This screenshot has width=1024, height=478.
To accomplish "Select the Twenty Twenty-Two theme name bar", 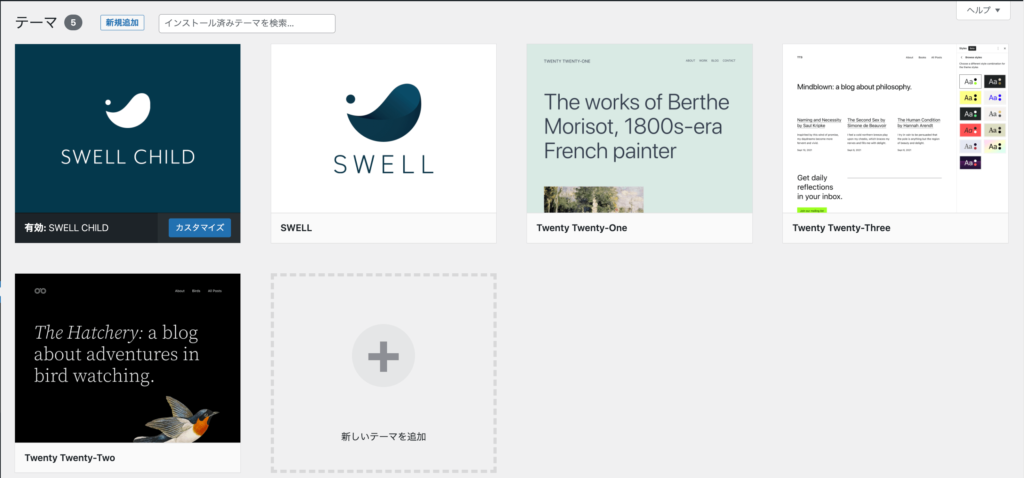I will click(x=127, y=458).
